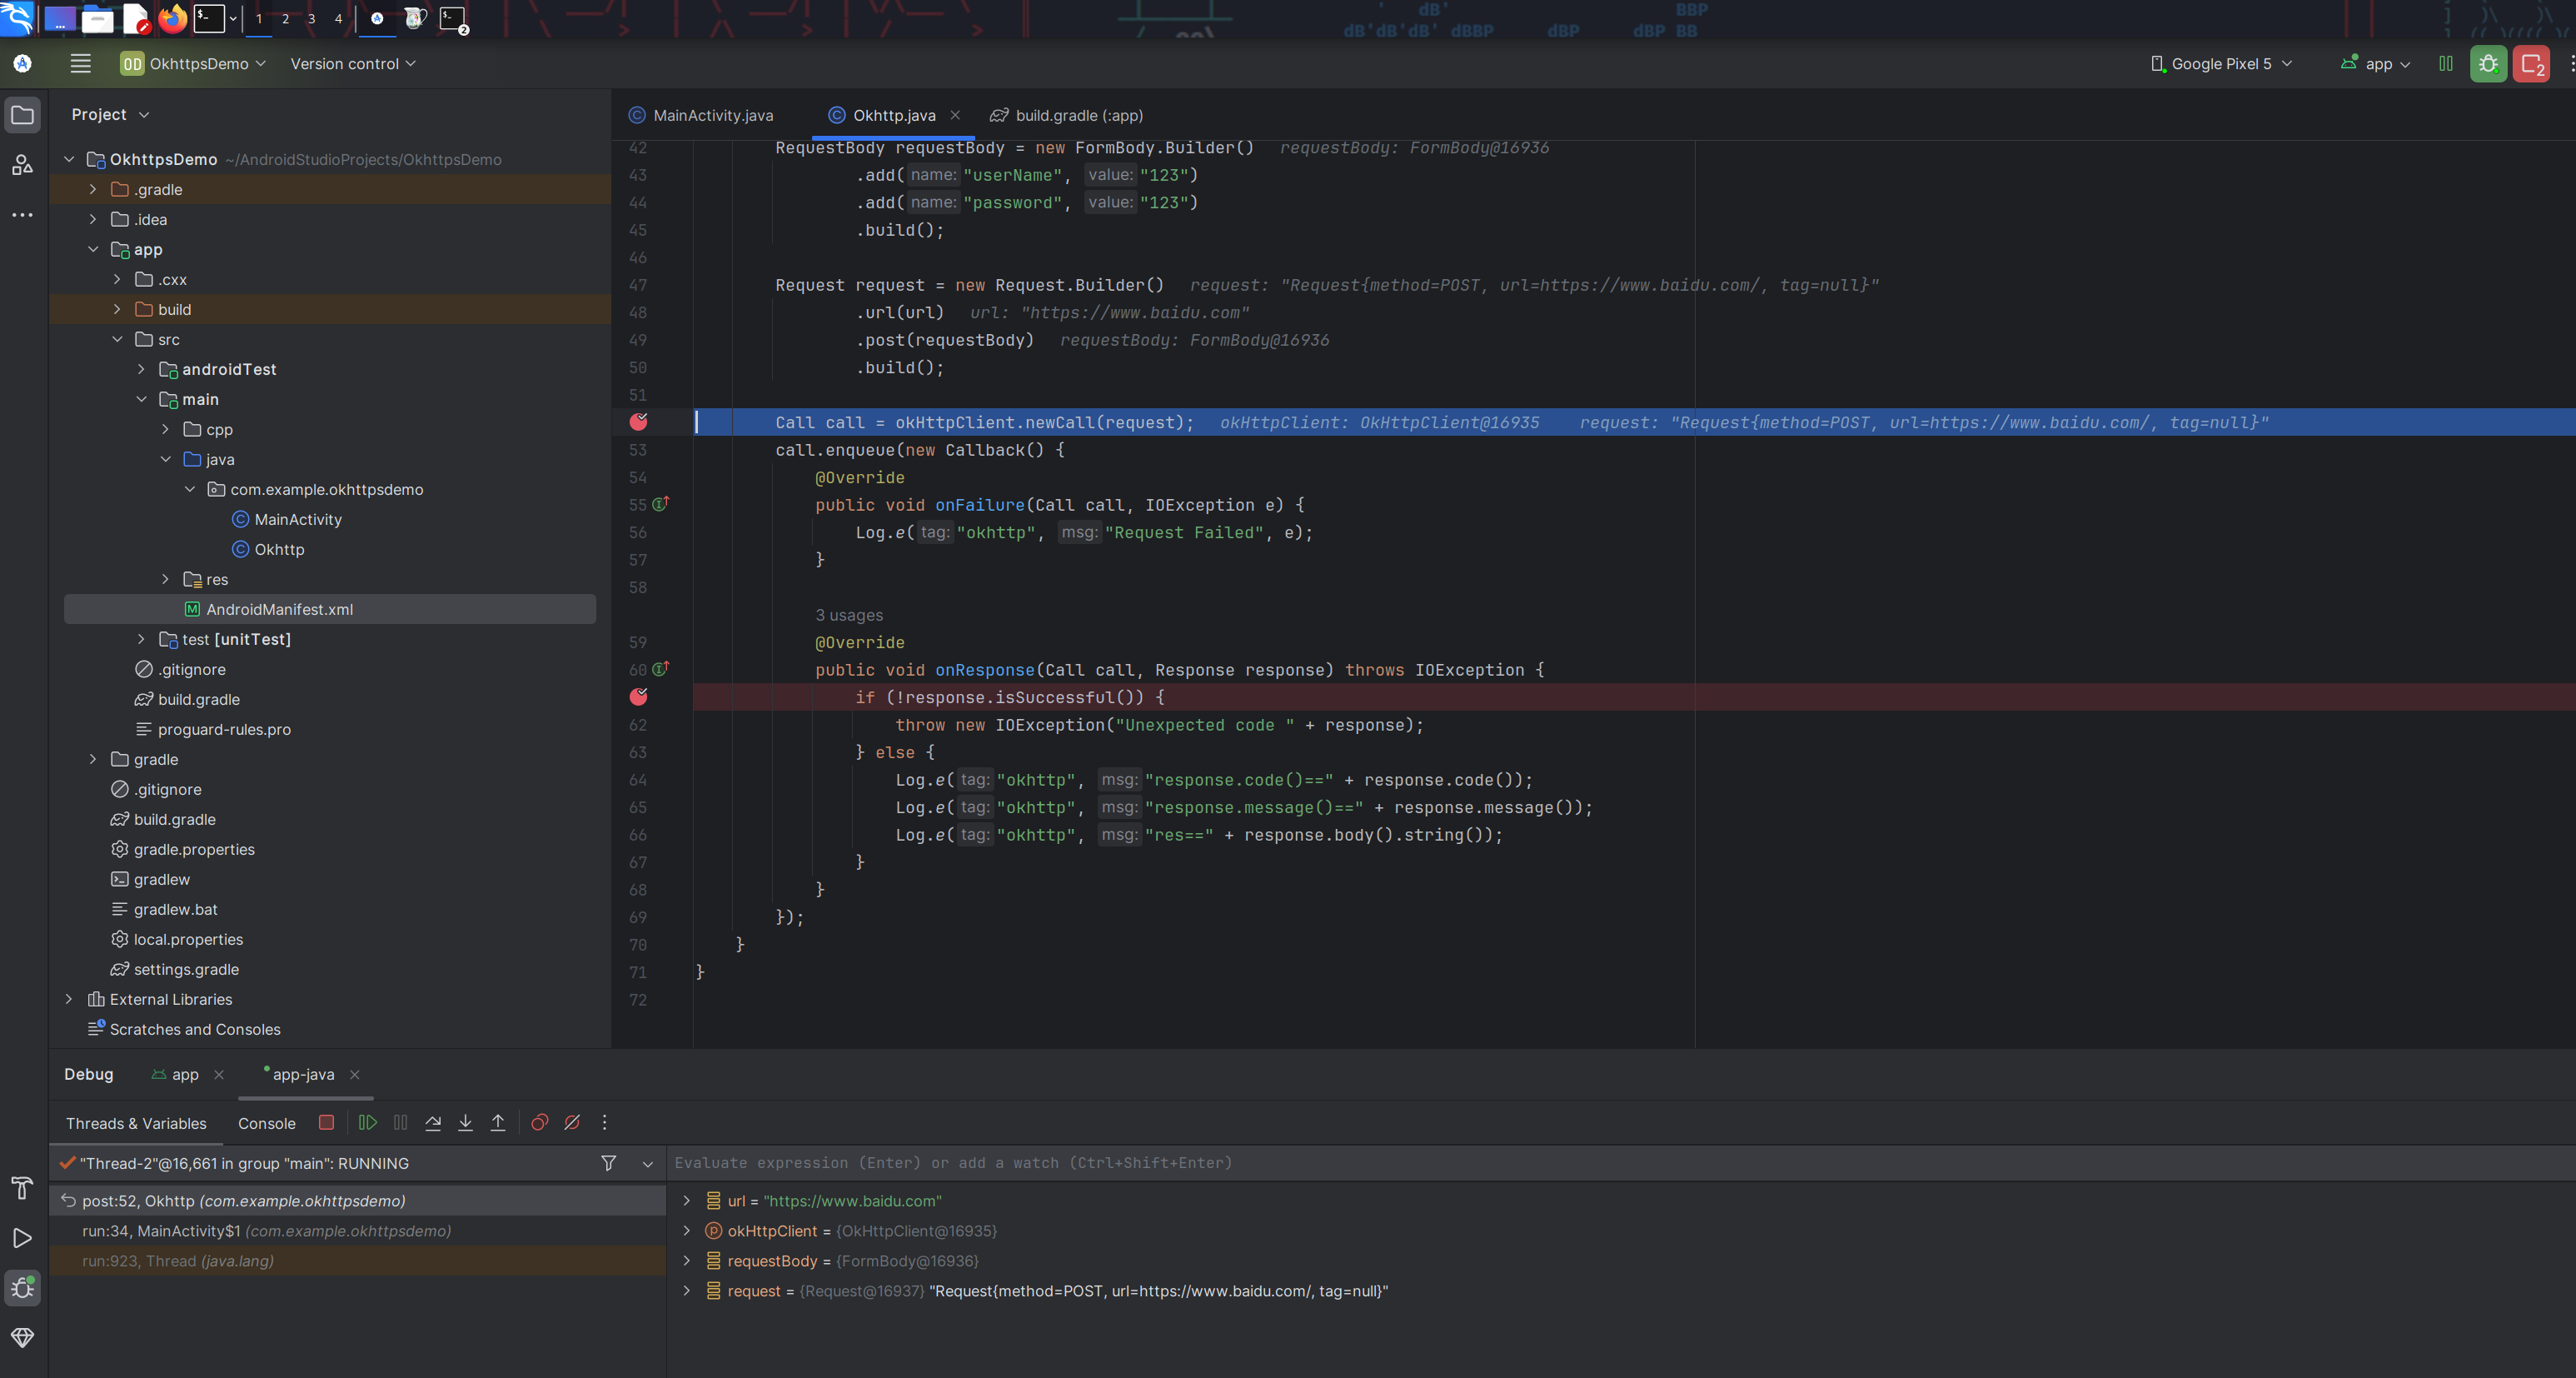Click the 3 usages hint
The height and width of the screenshot is (1378, 2576).
coord(849,615)
